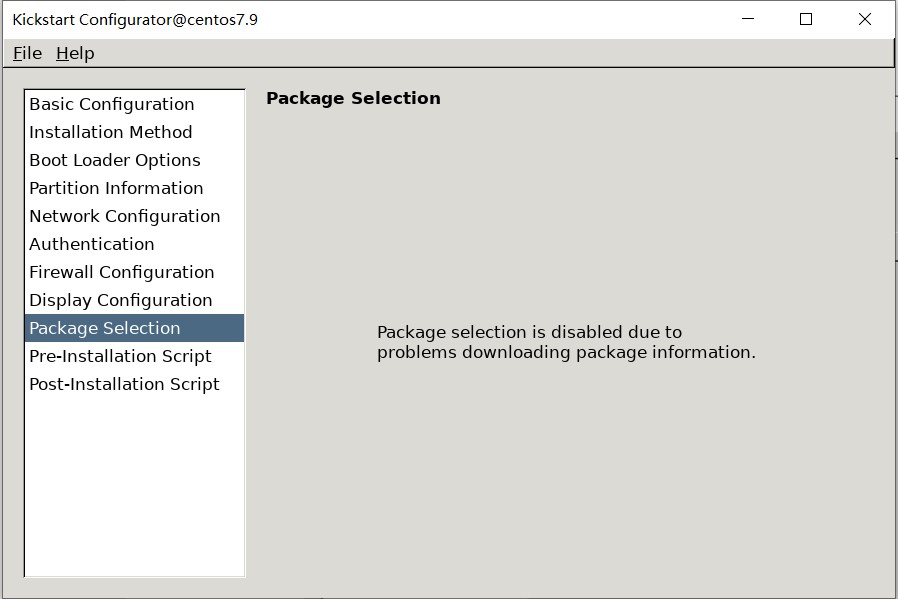The image size is (898, 599).
Task: Open the Pre-Installation Script section
Action: (121, 356)
